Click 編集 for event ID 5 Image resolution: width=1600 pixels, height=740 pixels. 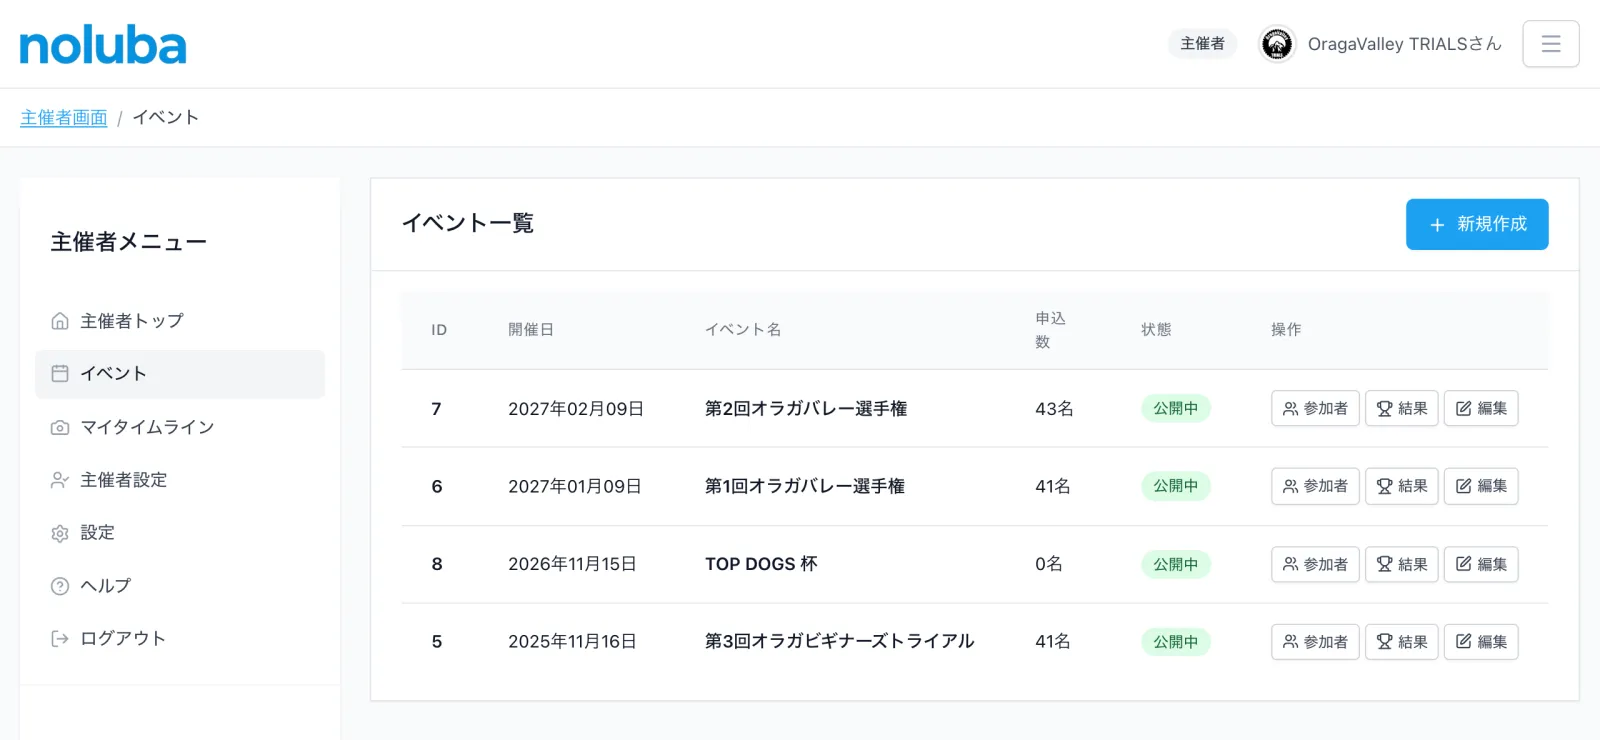pyautogui.click(x=1481, y=642)
